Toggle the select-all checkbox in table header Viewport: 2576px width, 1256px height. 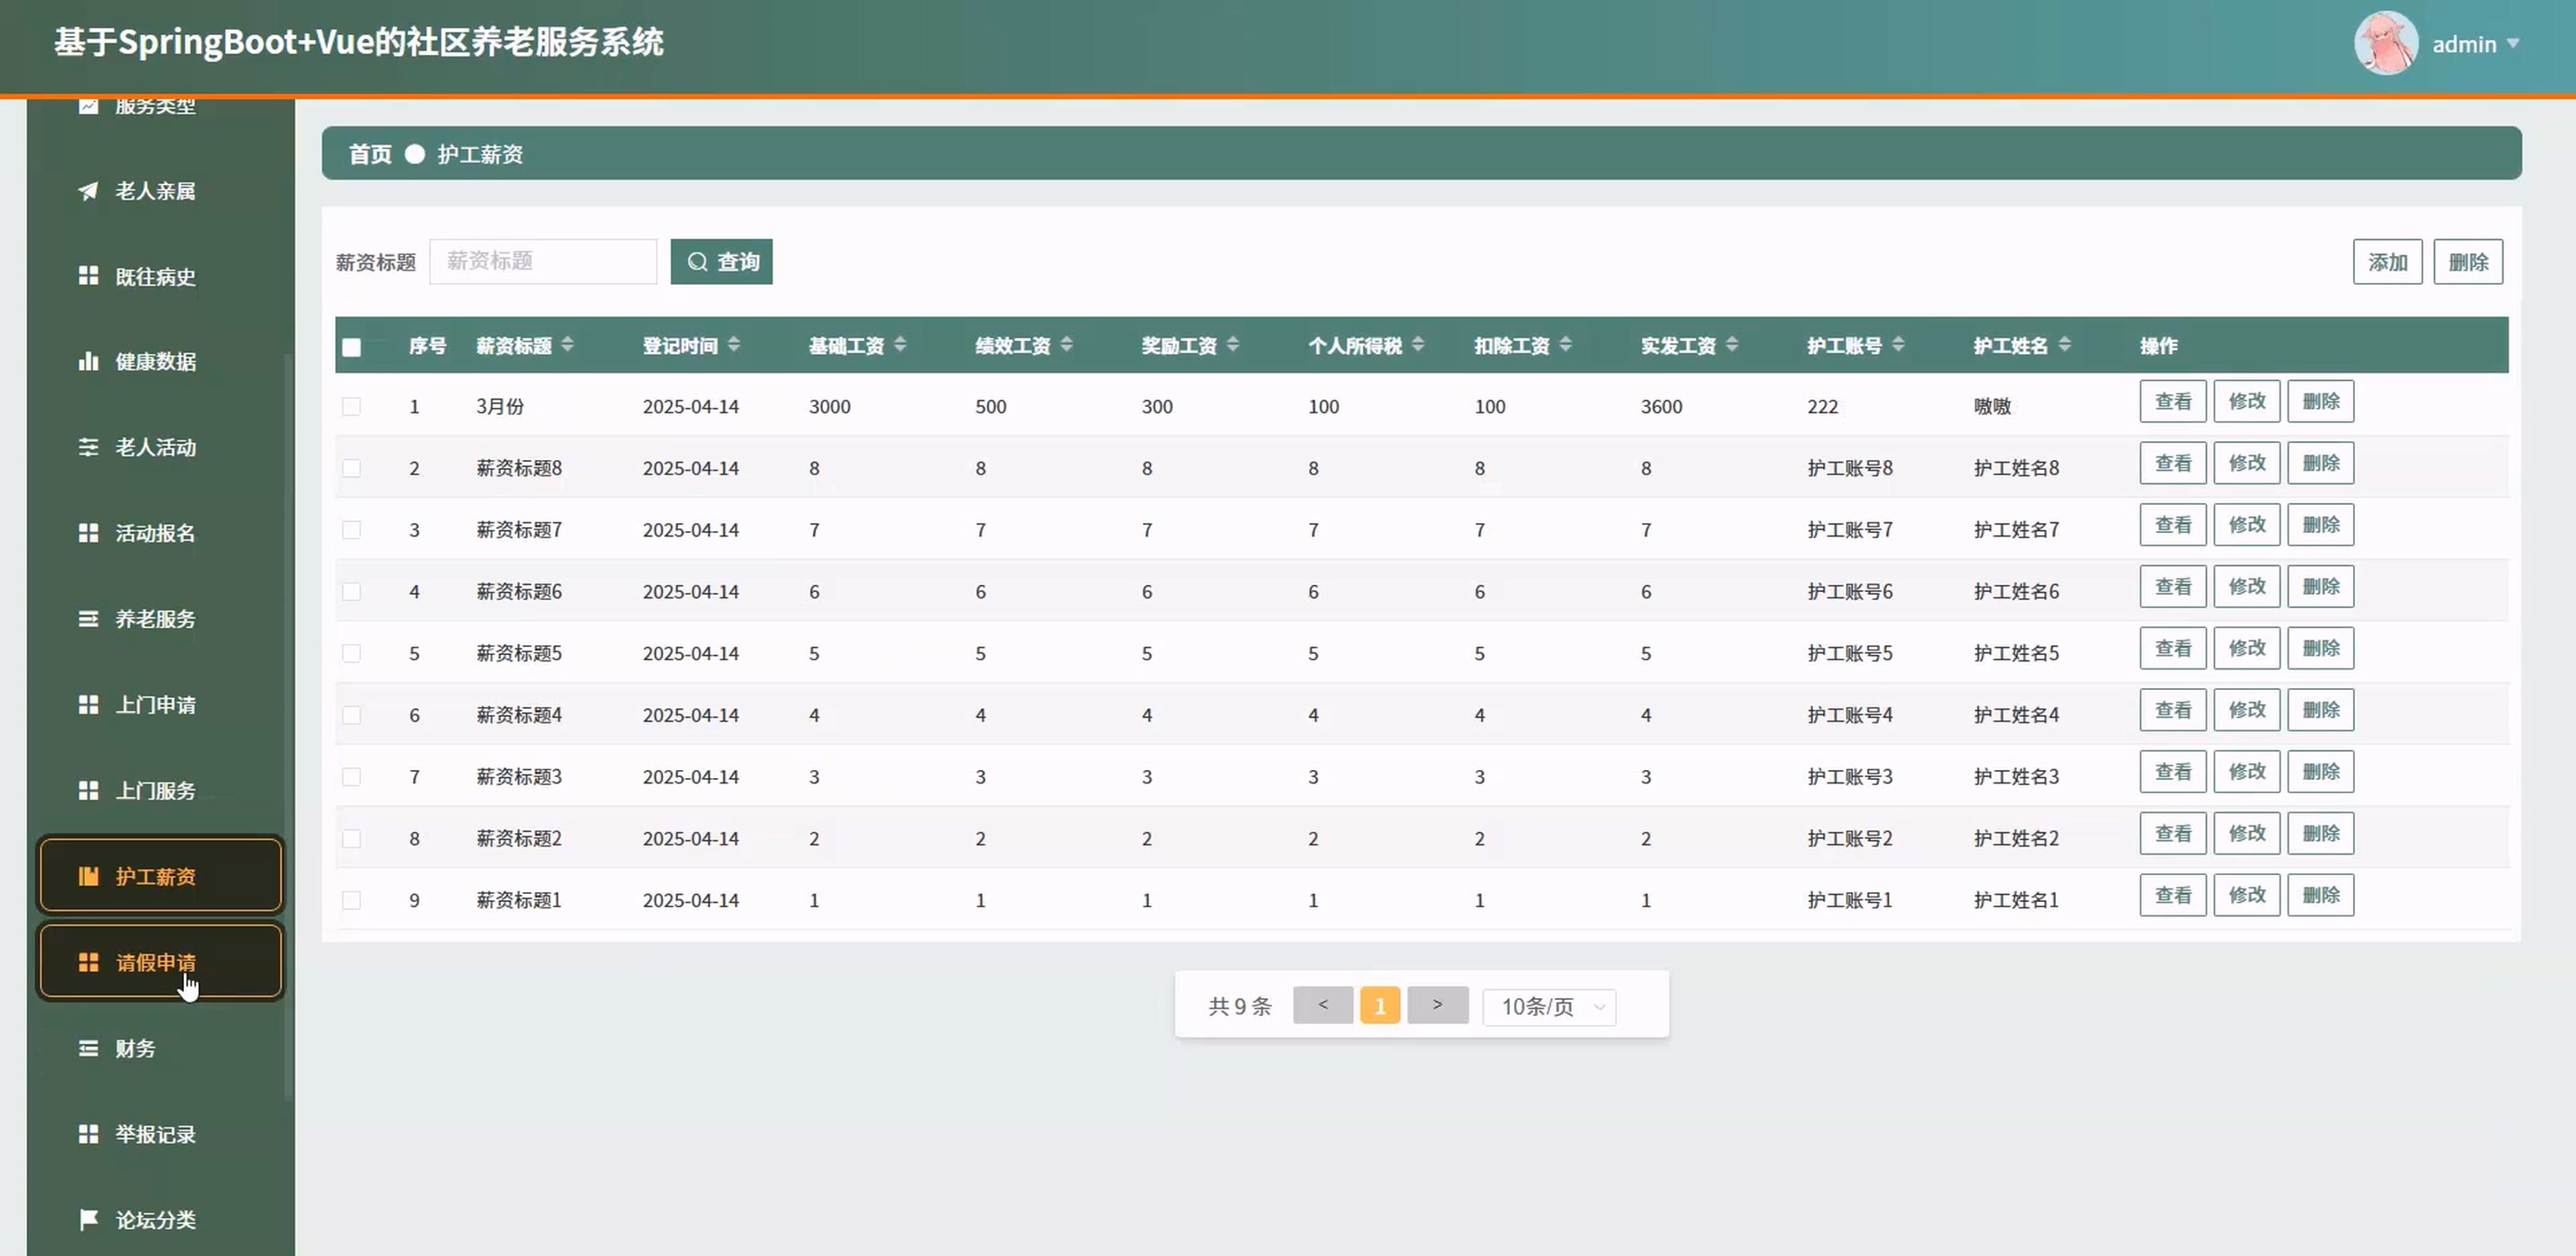[351, 347]
